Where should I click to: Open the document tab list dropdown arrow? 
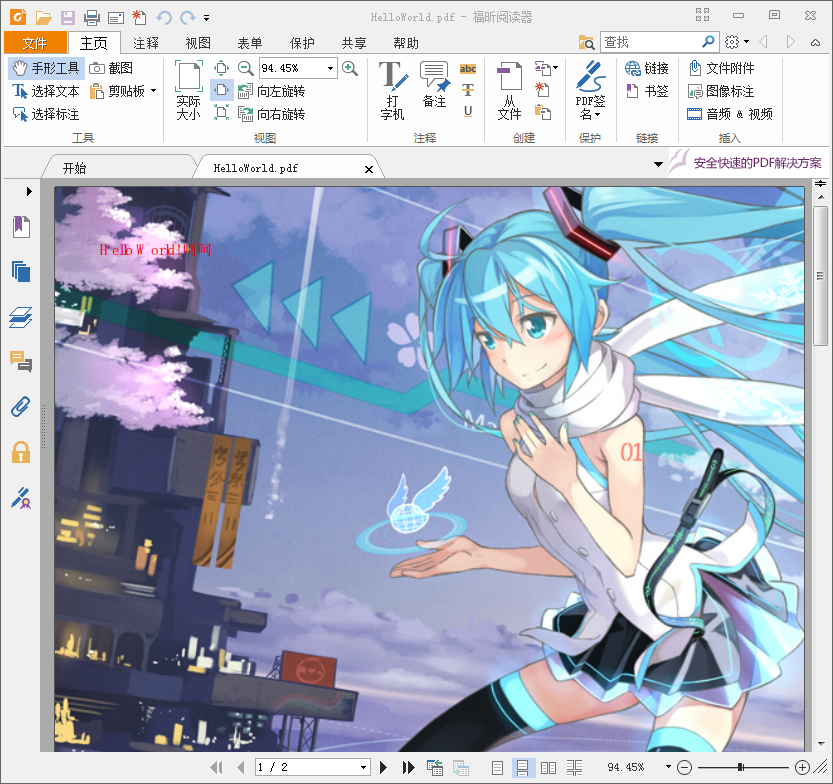[x=658, y=164]
